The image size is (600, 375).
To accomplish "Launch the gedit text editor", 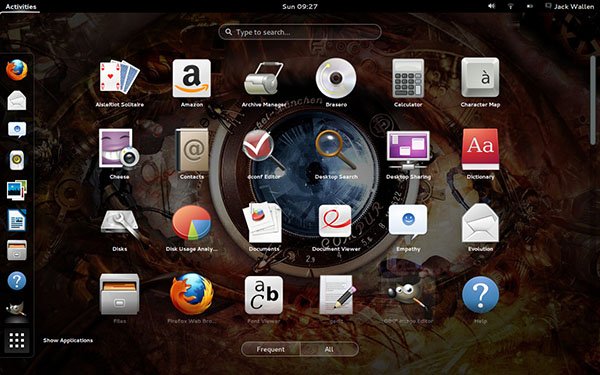I will pos(337,295).
